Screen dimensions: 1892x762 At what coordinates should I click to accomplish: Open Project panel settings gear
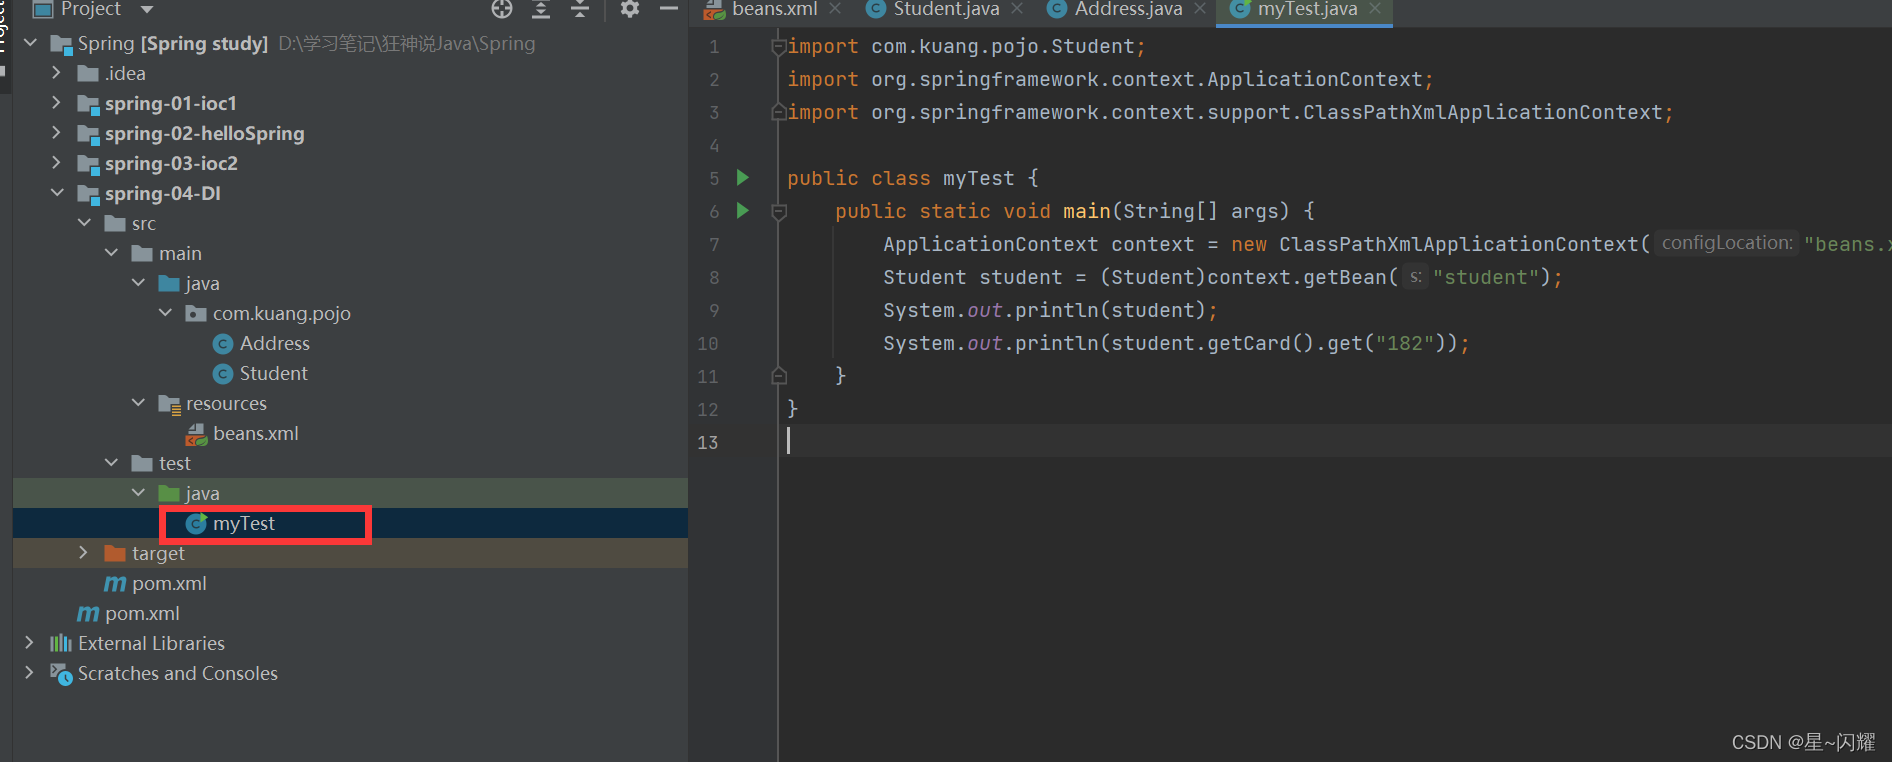[629, 9]
